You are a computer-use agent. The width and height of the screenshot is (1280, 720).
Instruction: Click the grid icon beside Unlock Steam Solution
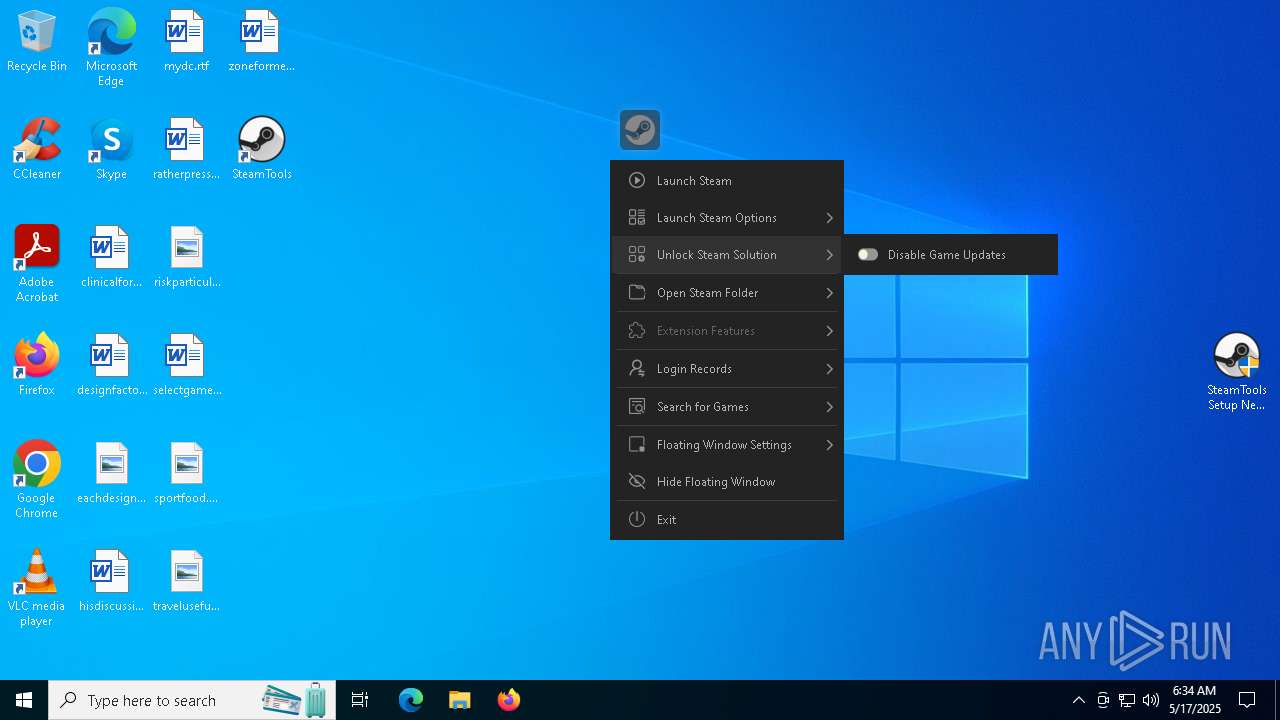point(636,254)
